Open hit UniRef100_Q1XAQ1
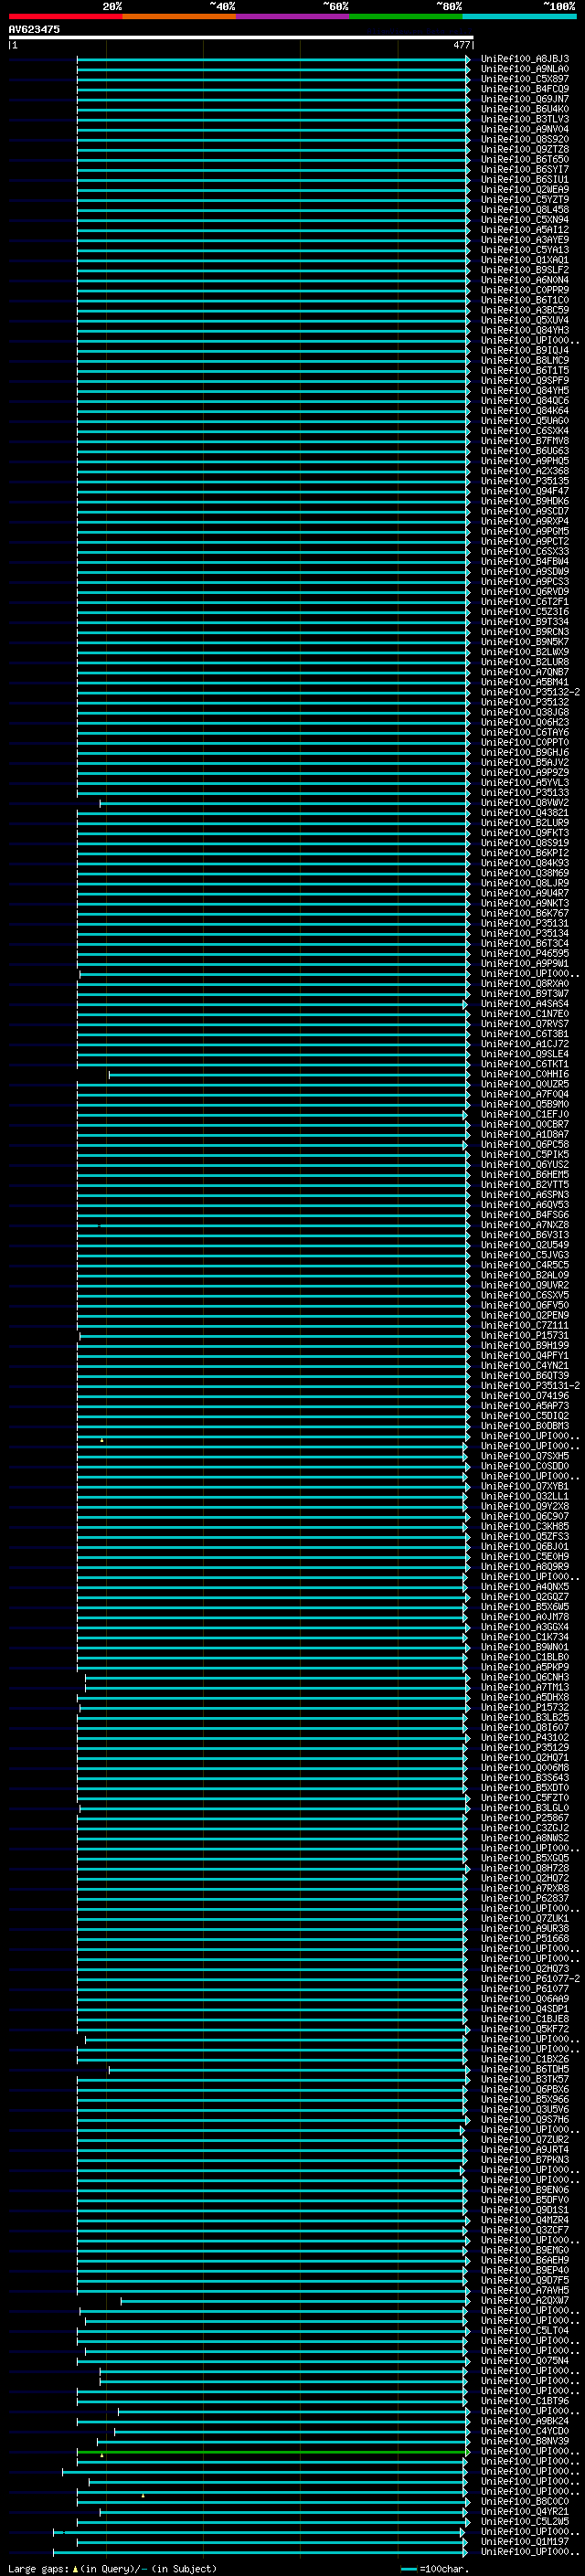The height and width of the screenshot is (2576, 585). tap(525, 260)
